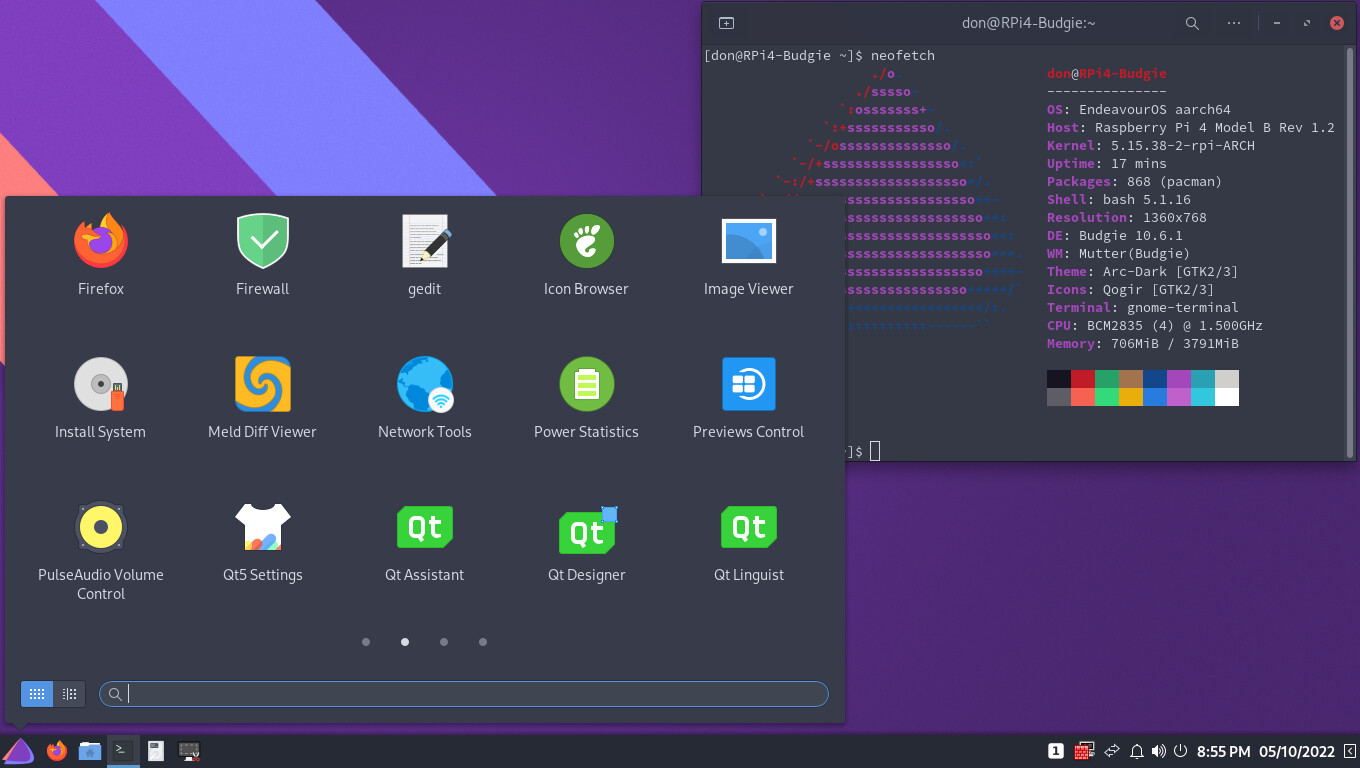This screenshot has height=768, width=1360.
Task: Open the power menu in system tray
Action: (1180, 751)
